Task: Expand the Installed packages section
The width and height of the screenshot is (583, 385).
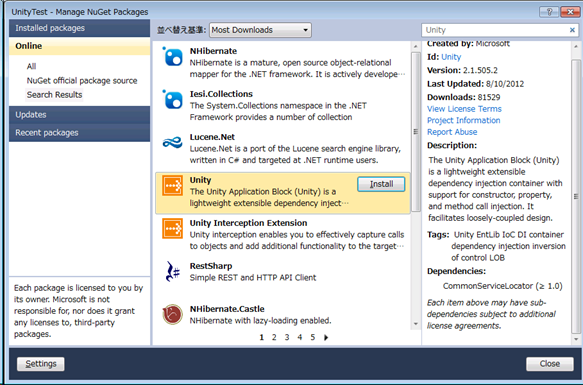Action: click(80, 28)
